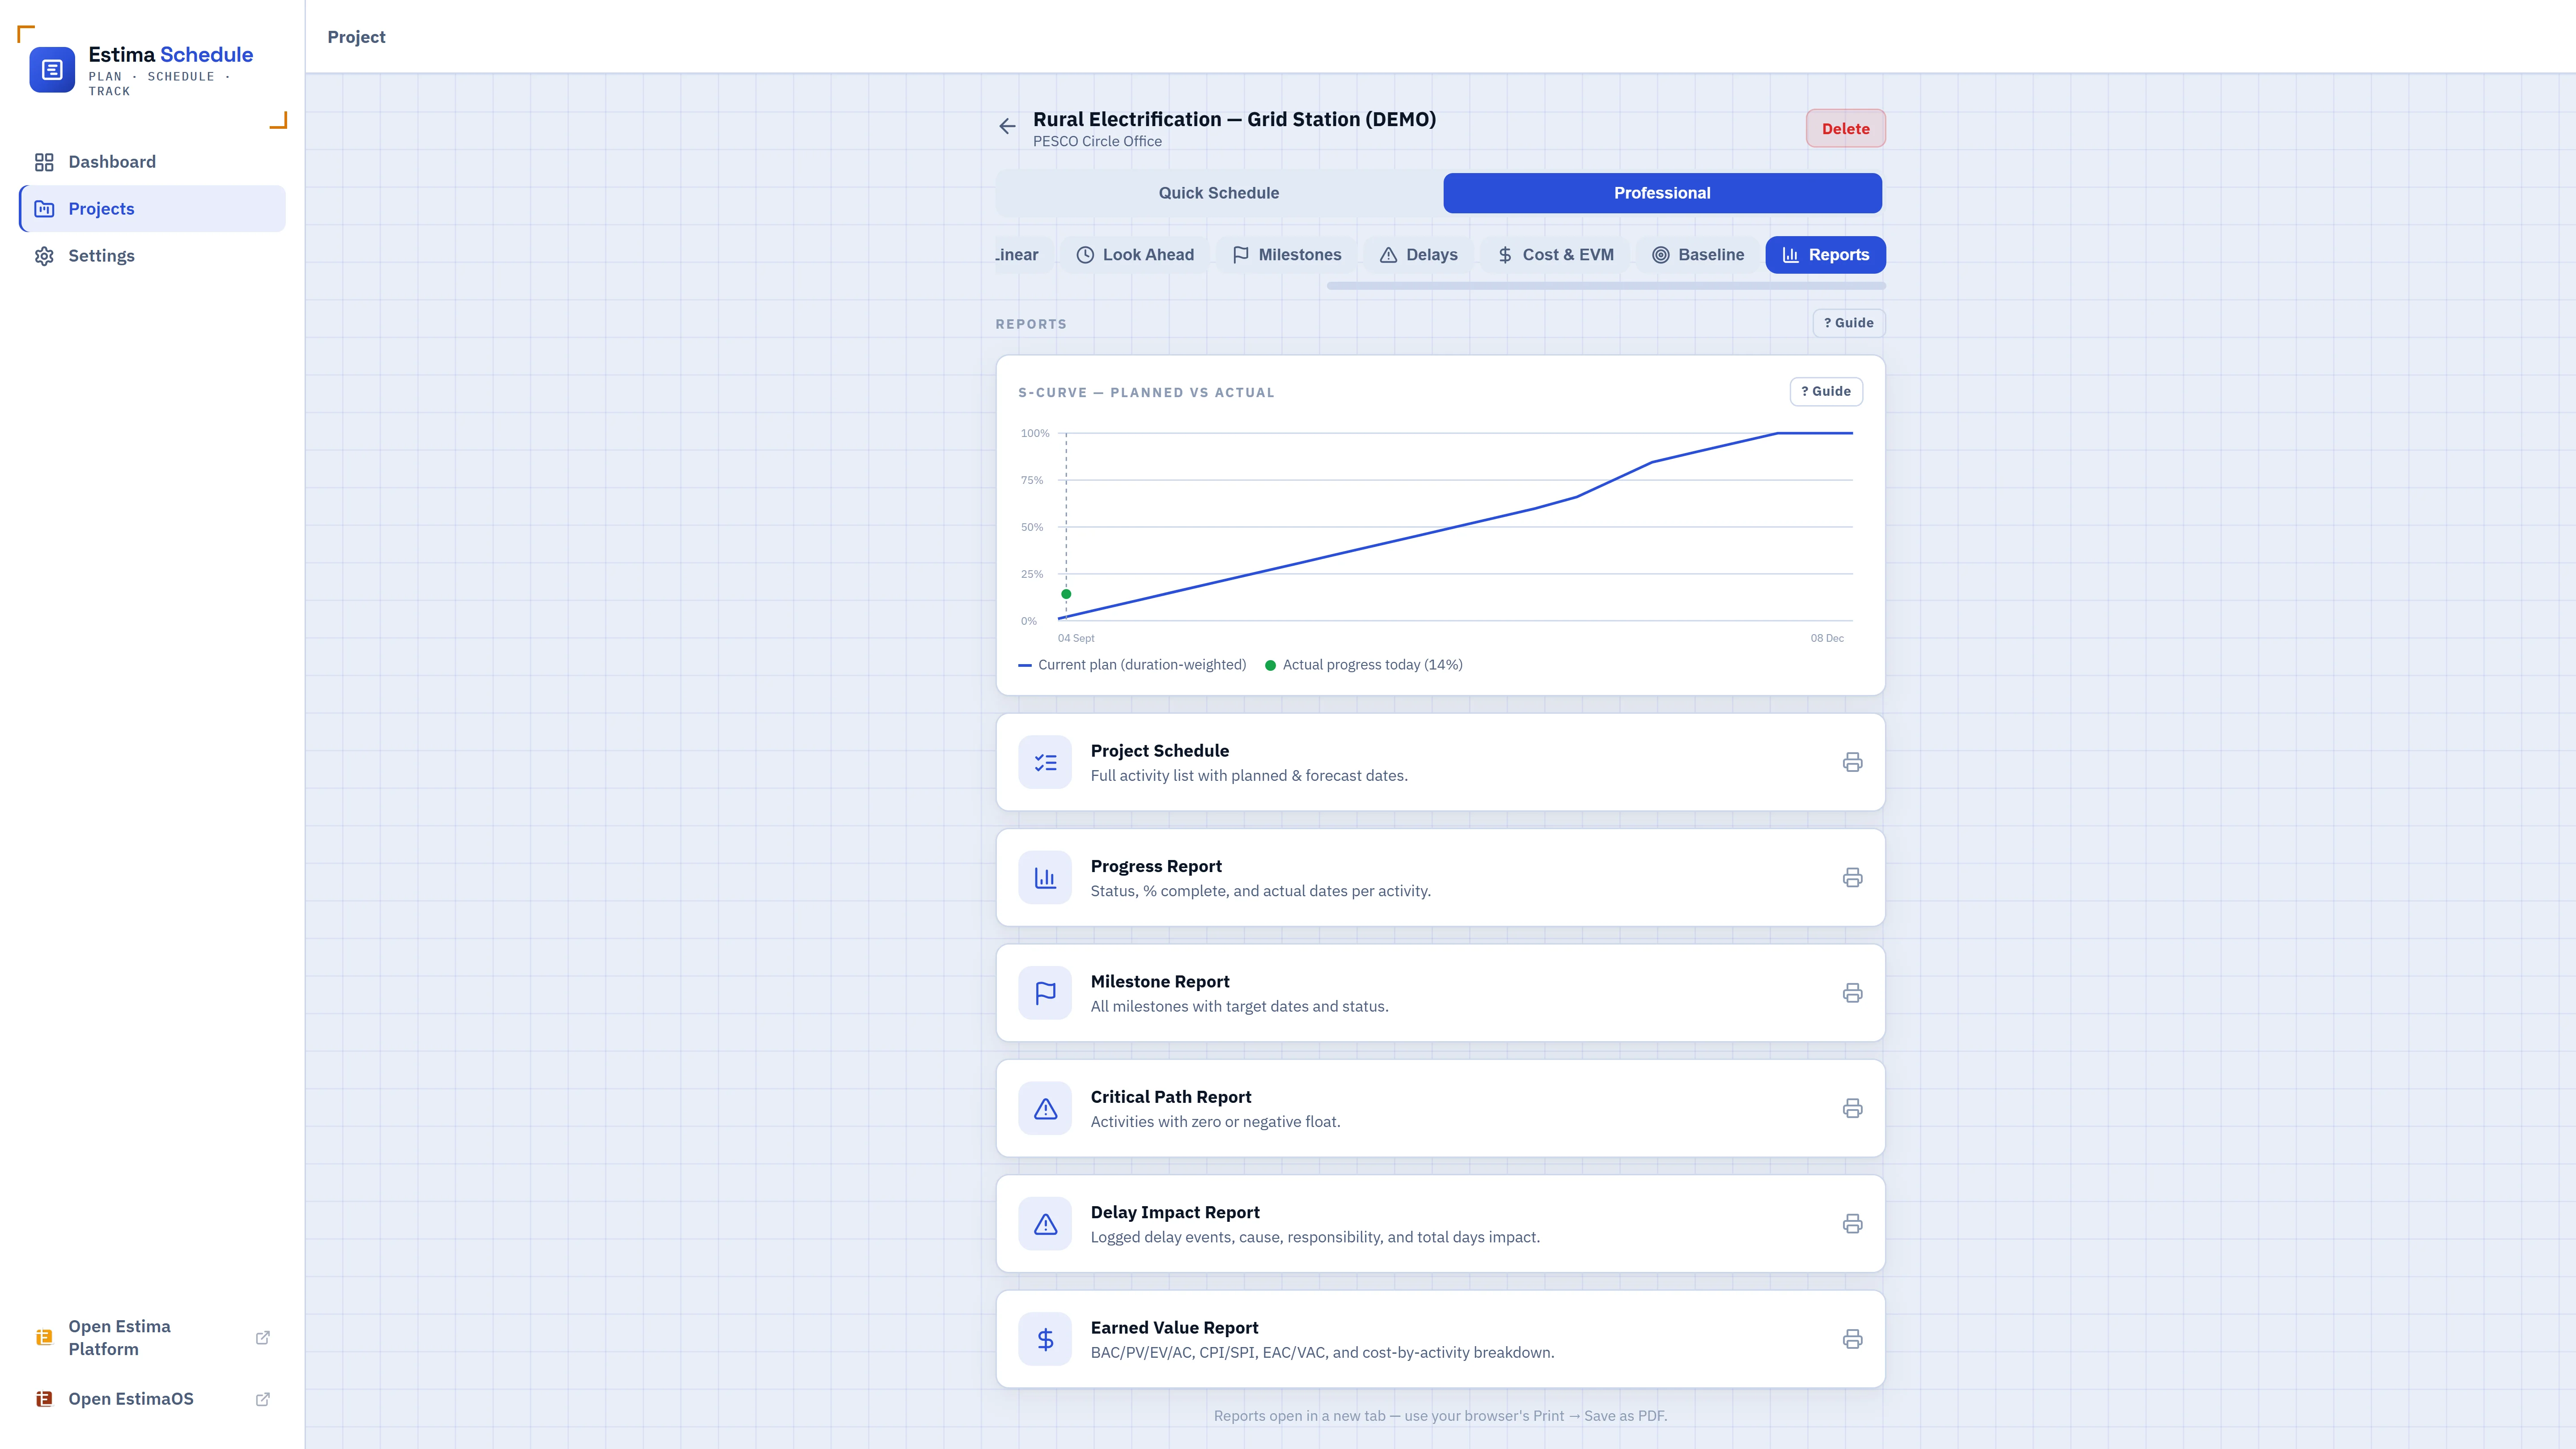Open the Reports section Guide button

pyautogui.click(x=1848, y=323)
